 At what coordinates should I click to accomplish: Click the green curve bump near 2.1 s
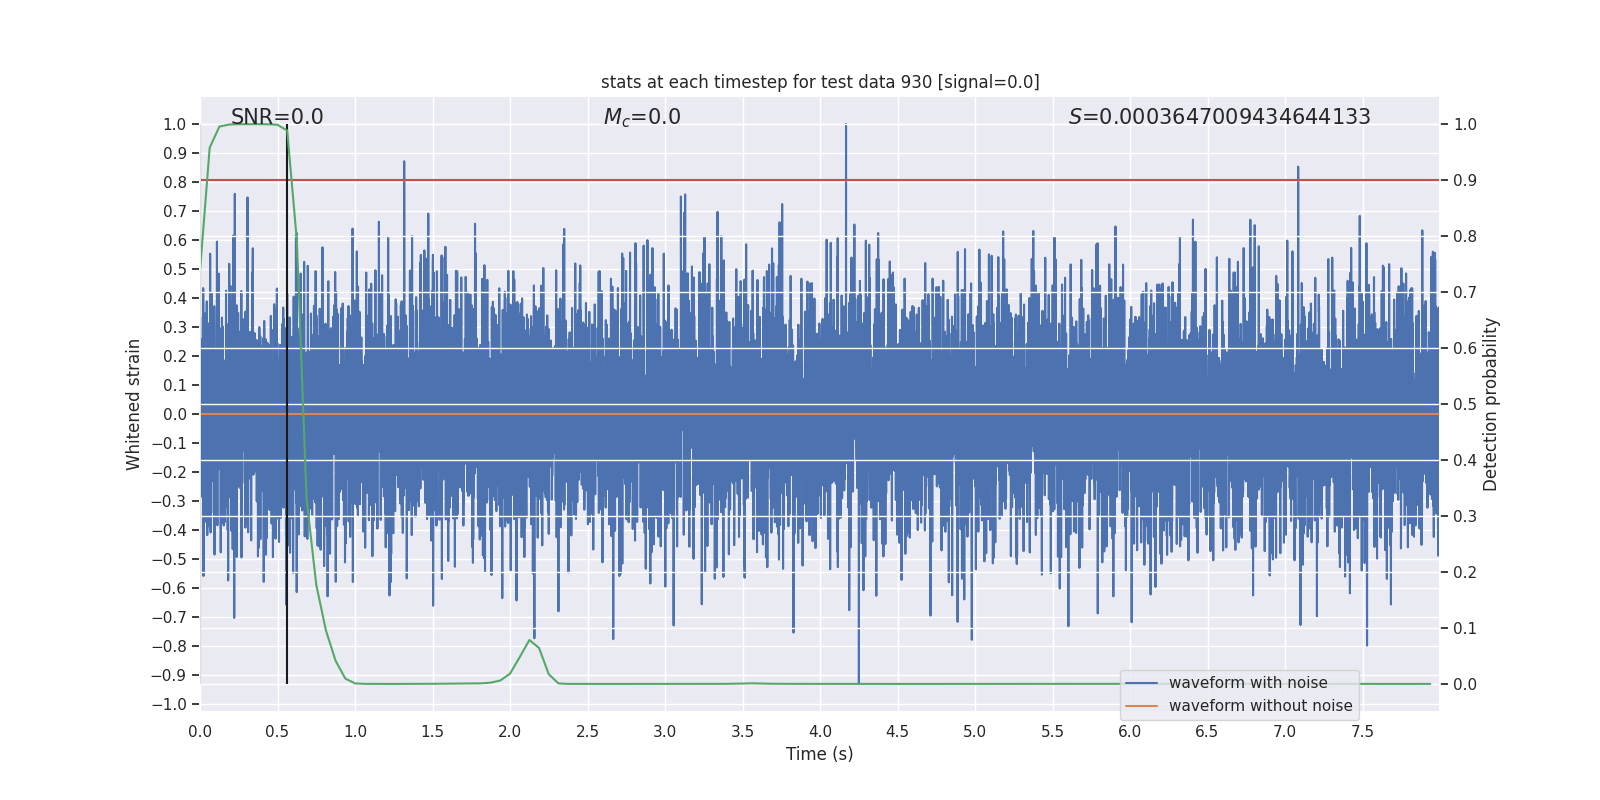[529, 641]
